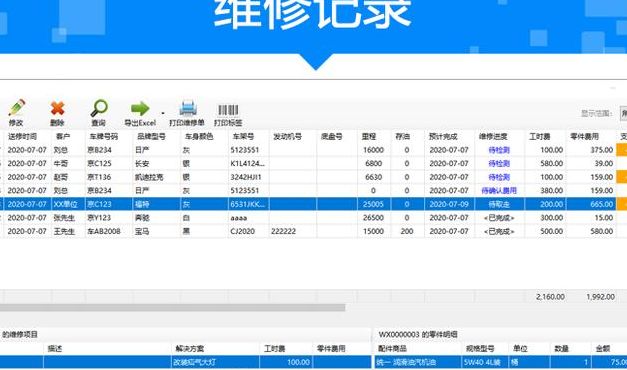
Task: Click brand cell 长安
Action: [x=142, y=164]
